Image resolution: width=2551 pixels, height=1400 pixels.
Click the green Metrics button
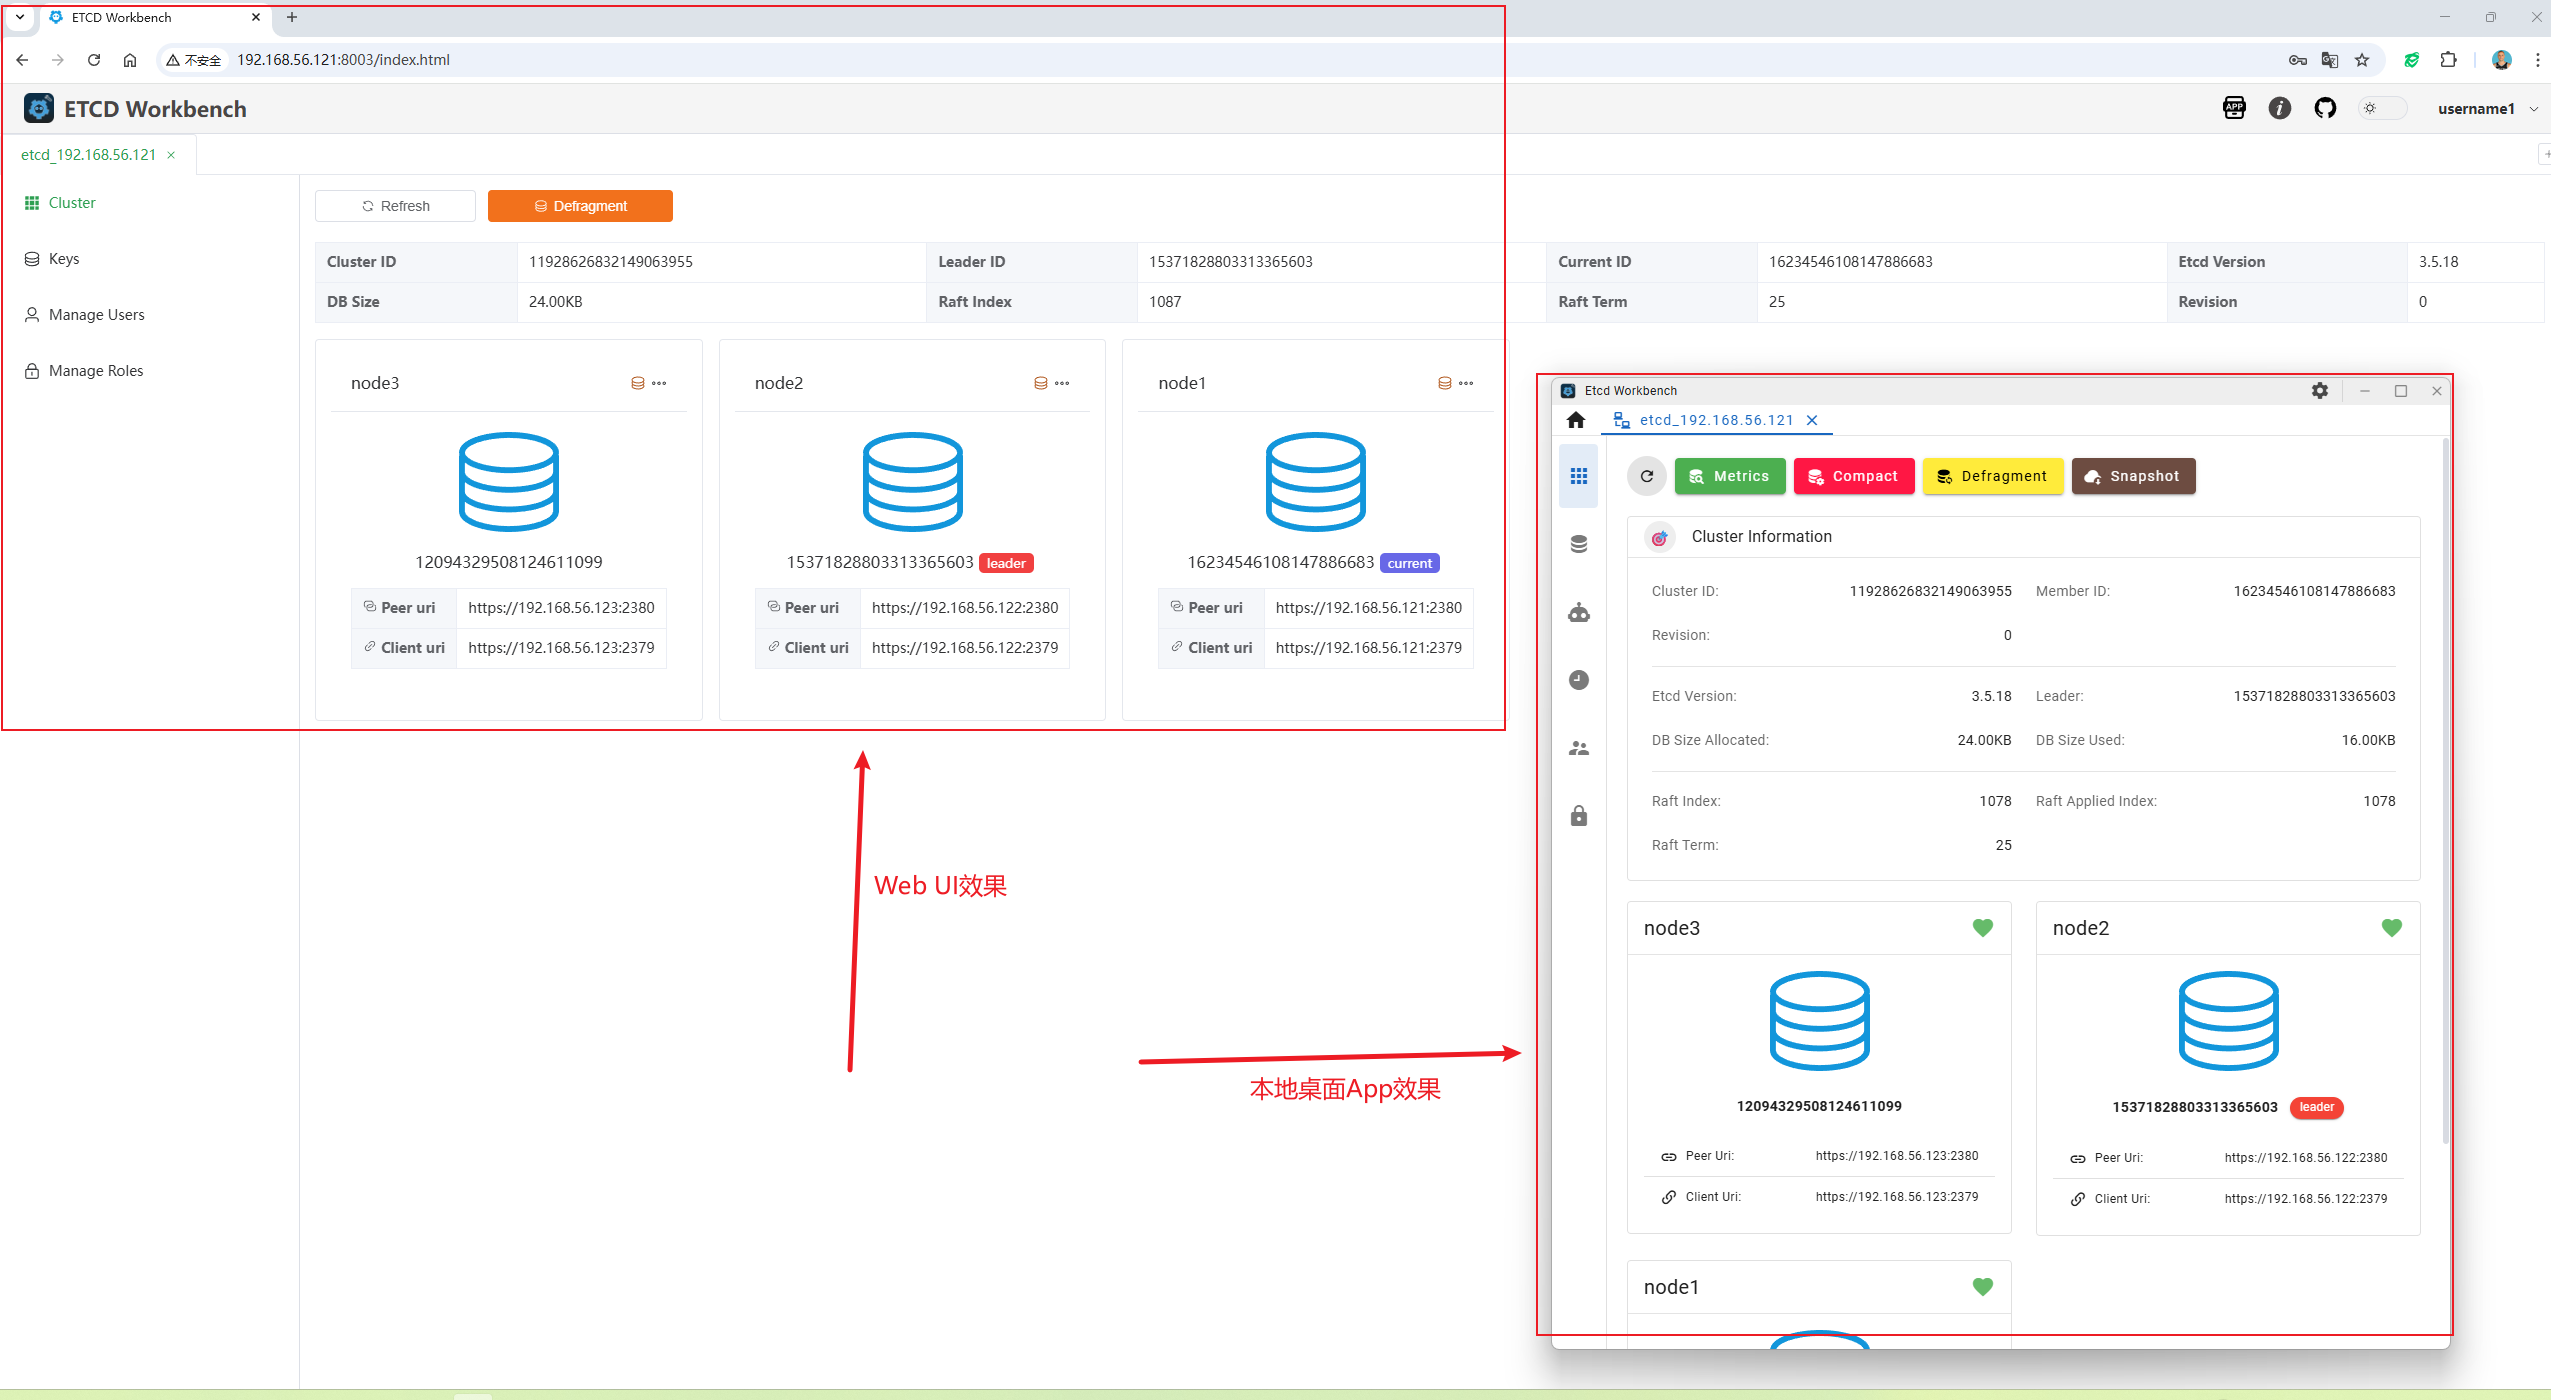(1730, 476)
